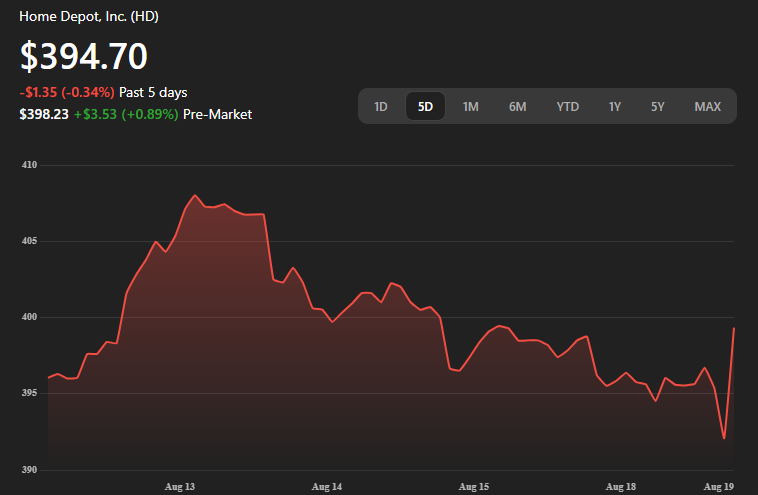758x495 pixels.
Task: Click the Aug 13 date label
Action: click(x=180, y=486)
